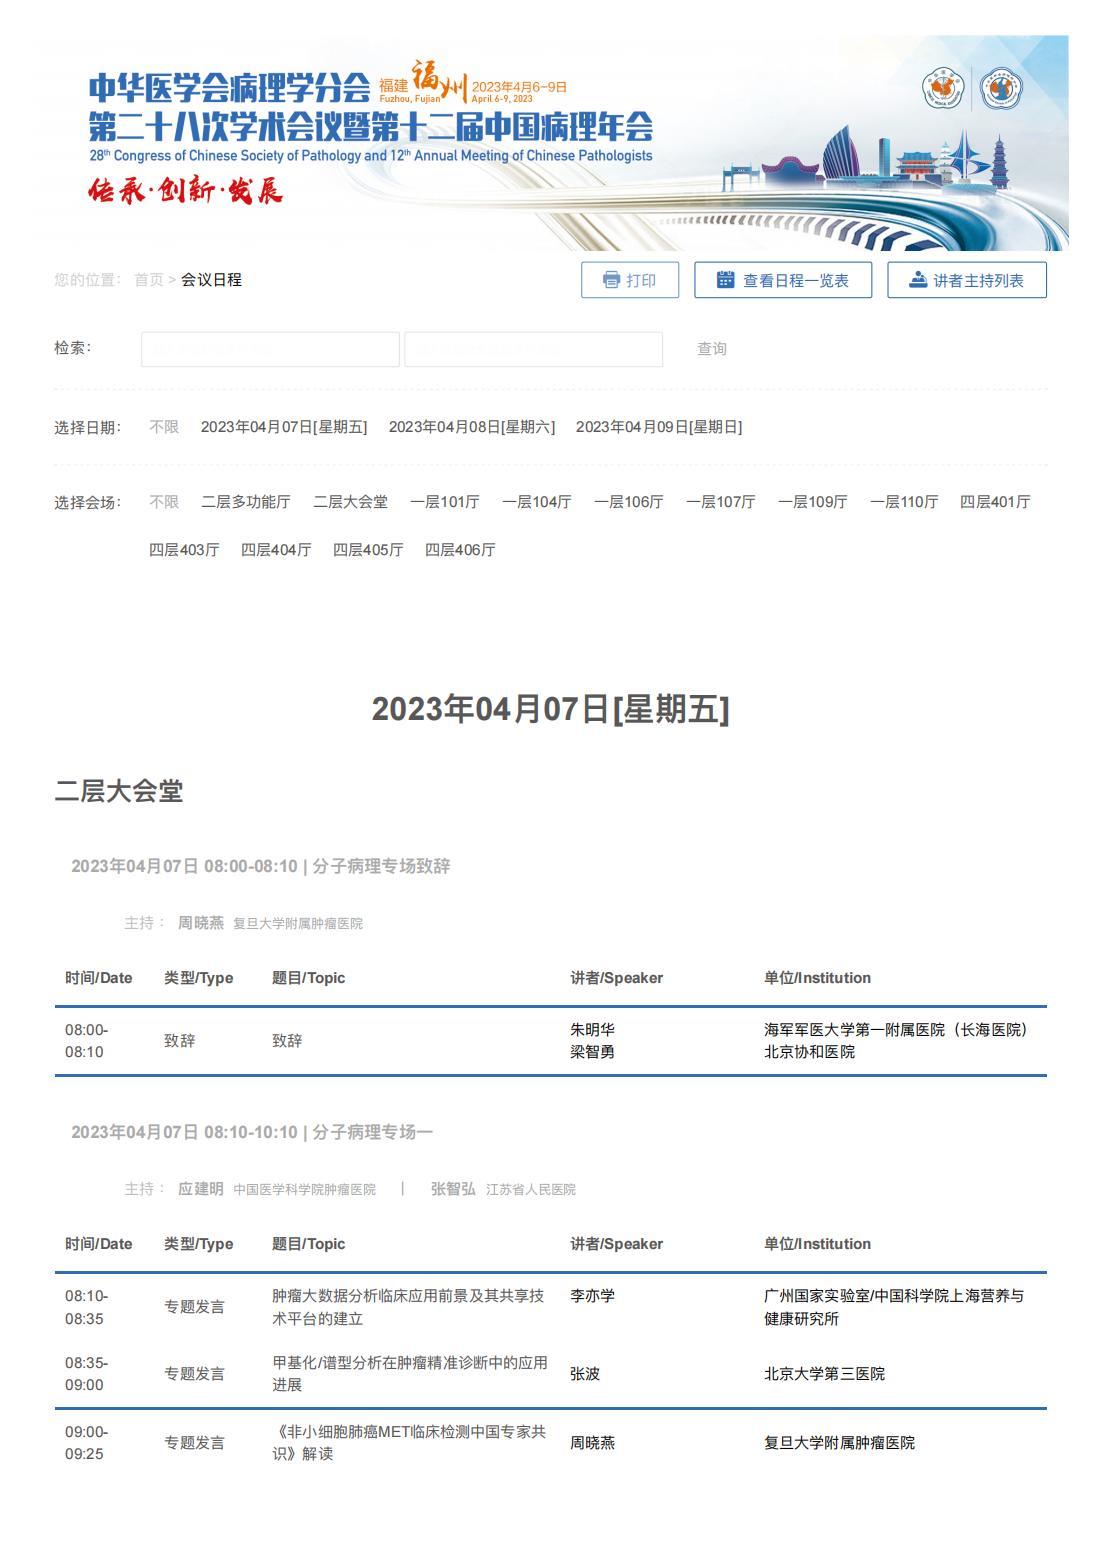Click speaker name 张波
The width and height of the screenshot is (1102, 1559).
click(585, 1374)
